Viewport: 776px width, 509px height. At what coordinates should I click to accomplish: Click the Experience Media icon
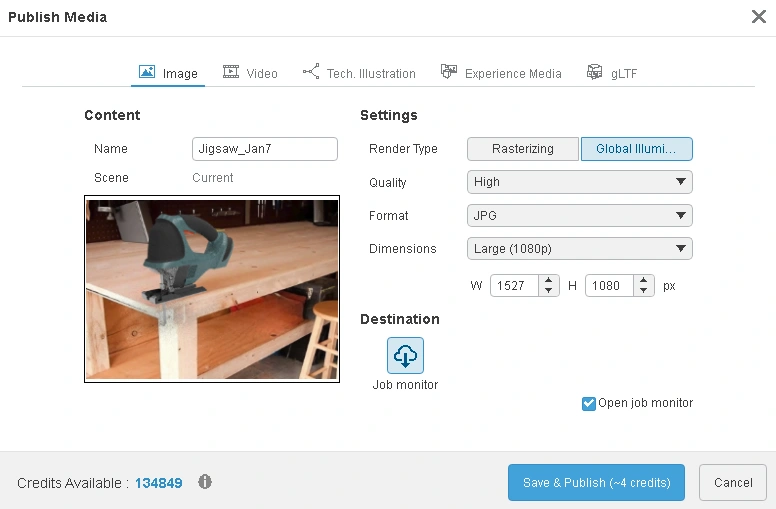[x=449, y=72]
